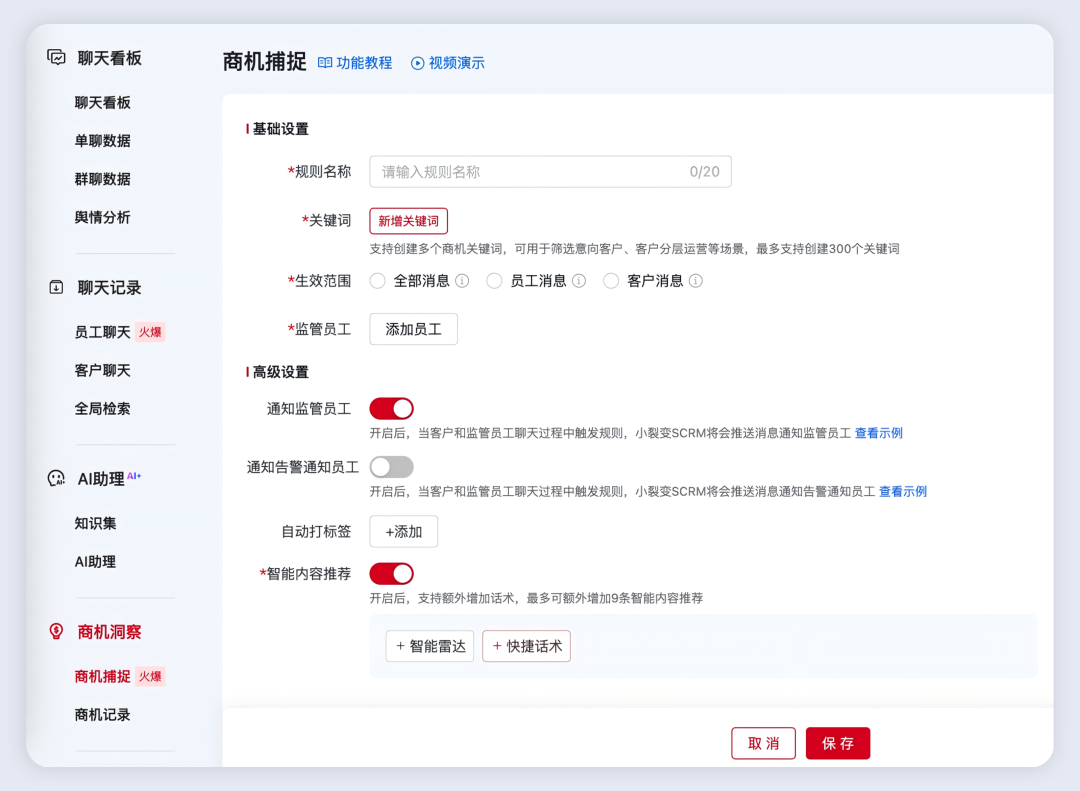
Task: Click the 聊天记录 sidebar section icon
Action: click(56, 288)
